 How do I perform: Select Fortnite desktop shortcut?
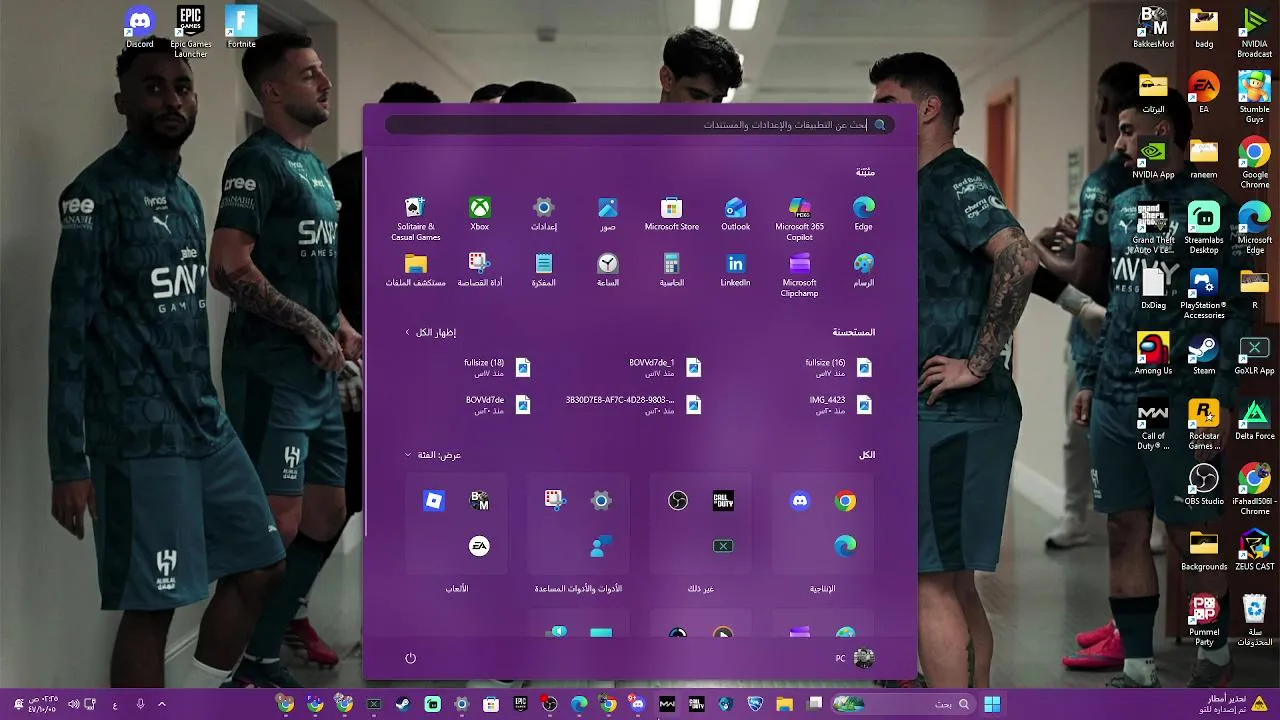tap(241, 27)
